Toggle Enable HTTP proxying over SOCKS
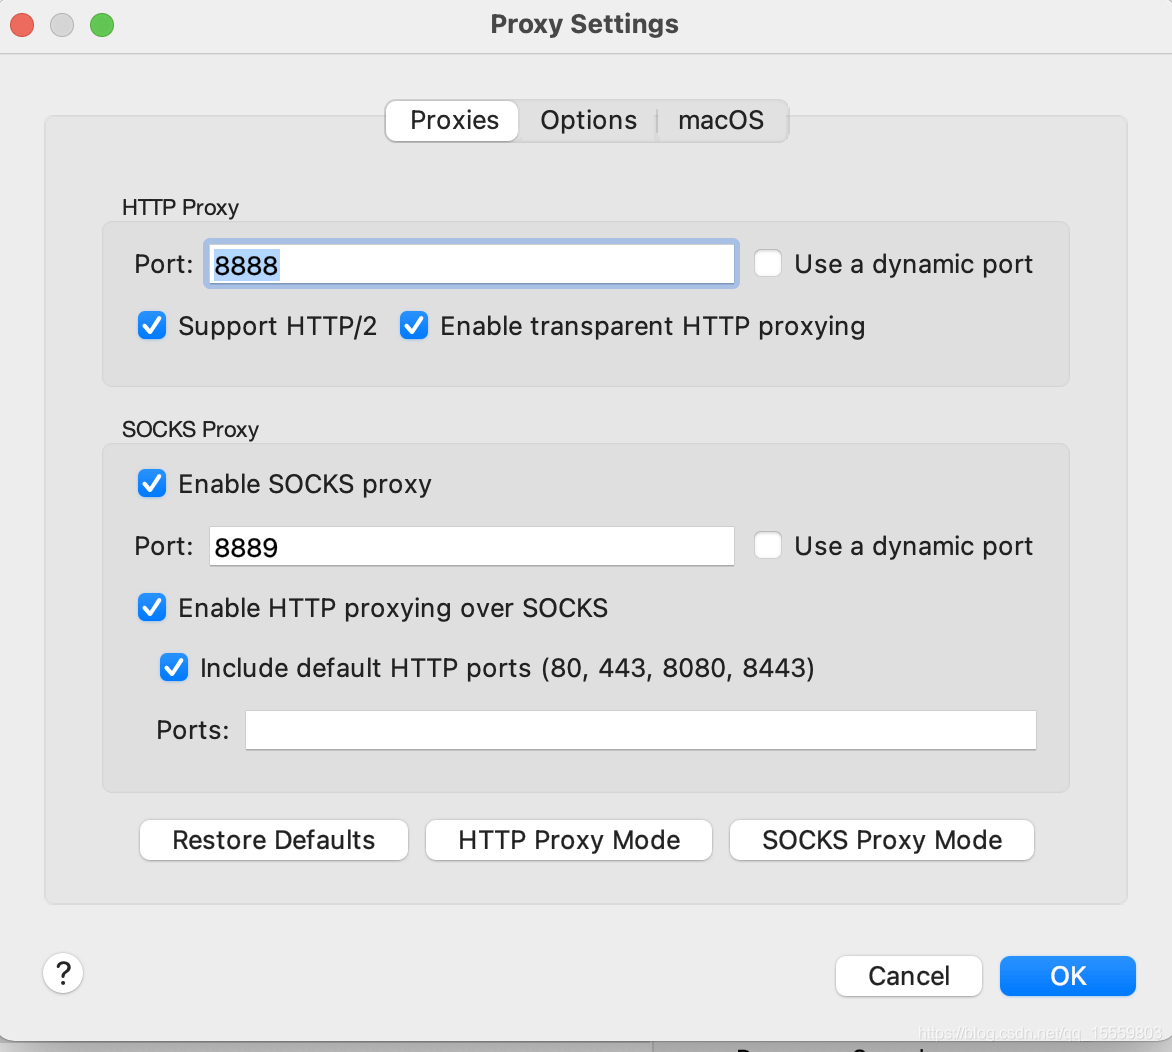This screenshot has height=1052, width=1172. pos(152,608)
